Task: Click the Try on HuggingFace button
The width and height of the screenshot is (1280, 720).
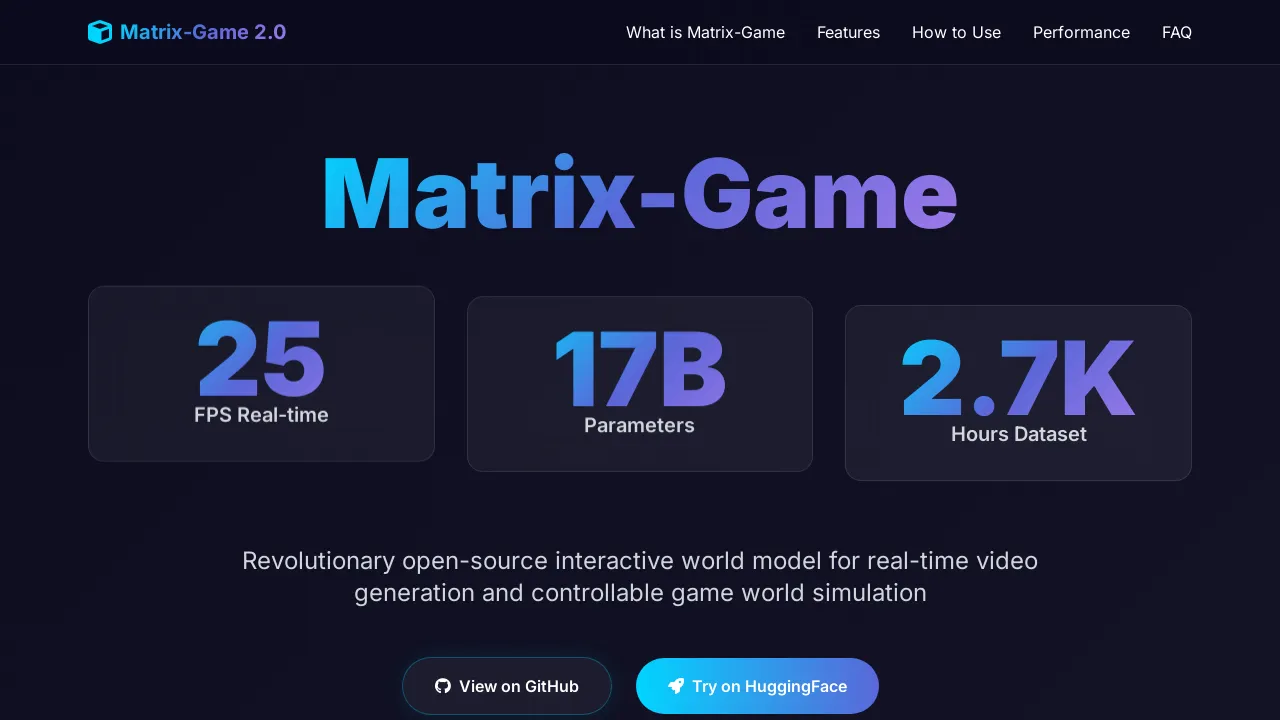Action: 757,686
